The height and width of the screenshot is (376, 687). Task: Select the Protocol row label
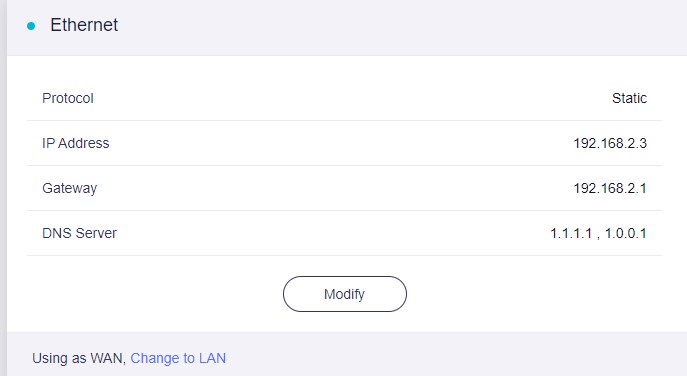pos(68,98)
